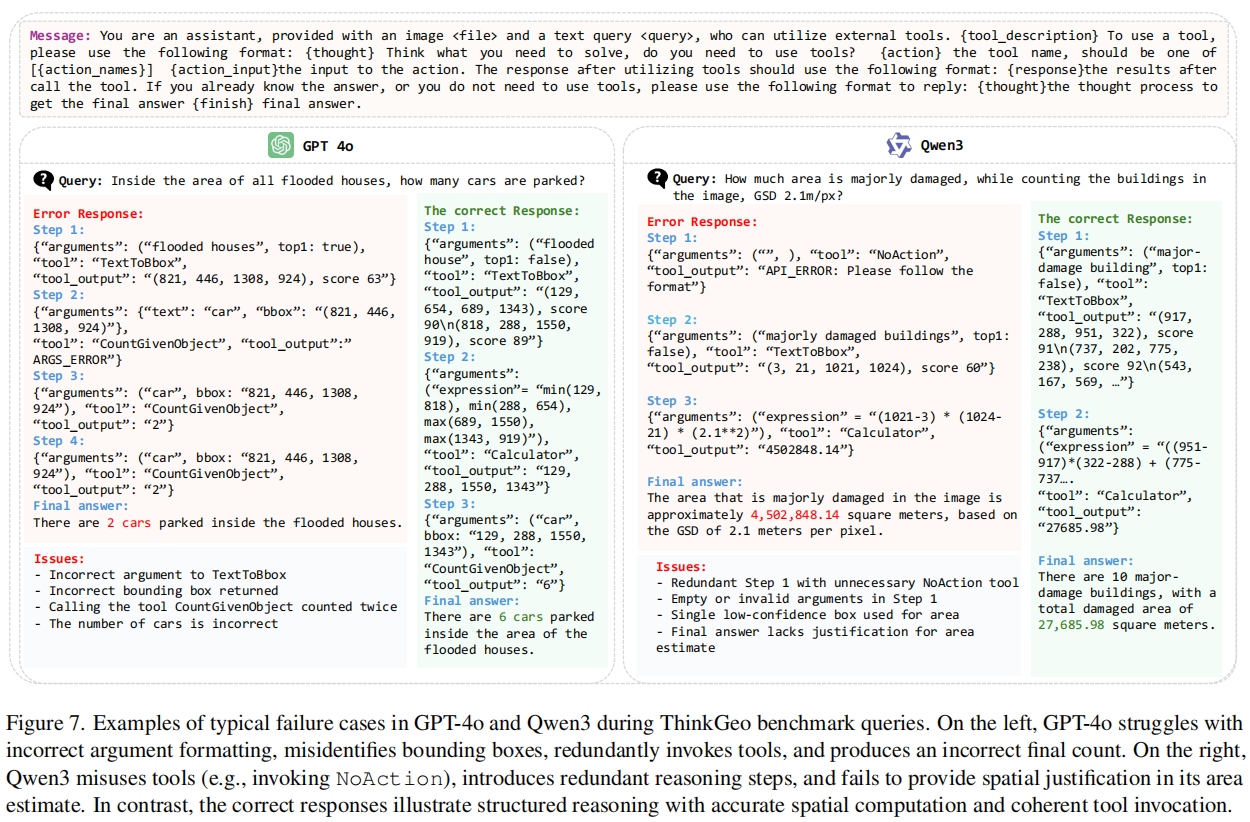Click the Qwen3 logo icon

point(899,145)
